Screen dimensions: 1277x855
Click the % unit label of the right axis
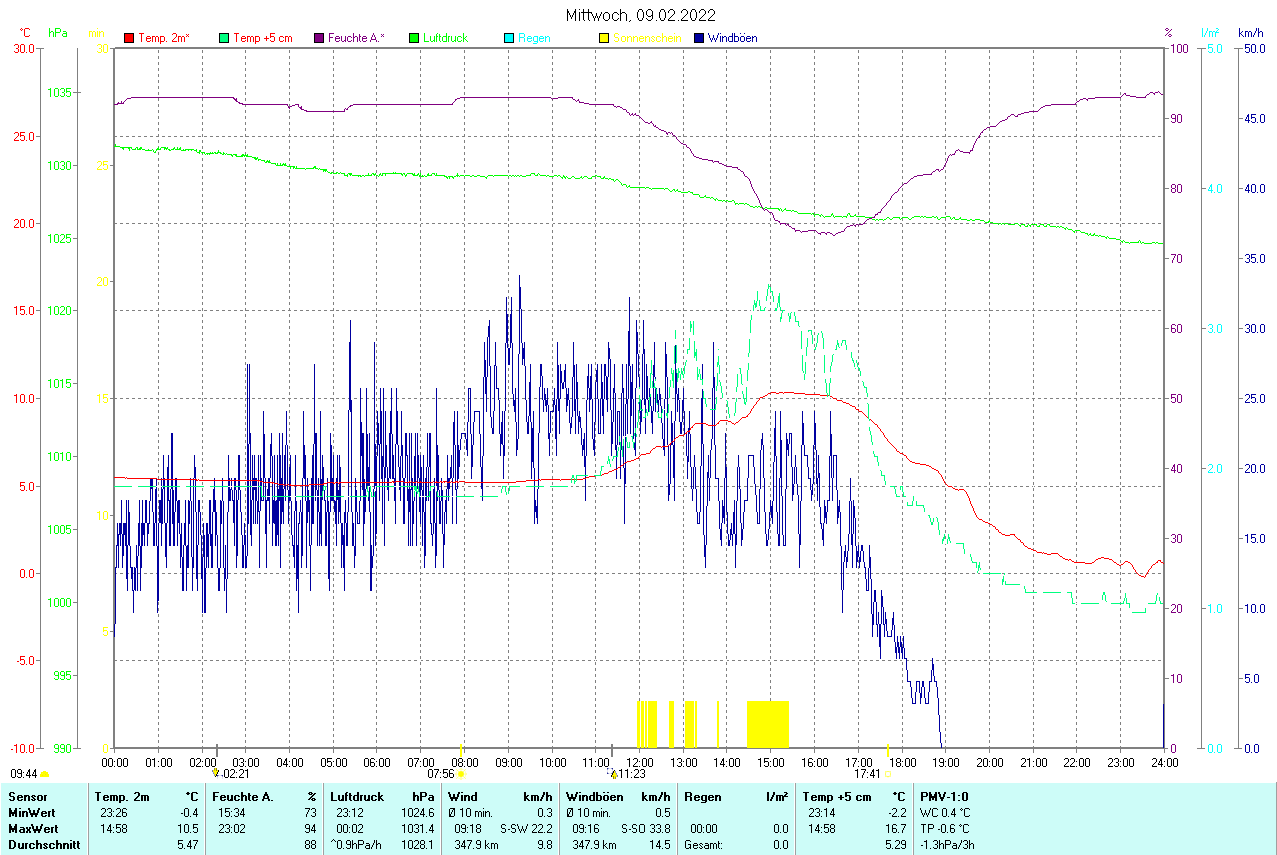click(x=1168, y=33)
